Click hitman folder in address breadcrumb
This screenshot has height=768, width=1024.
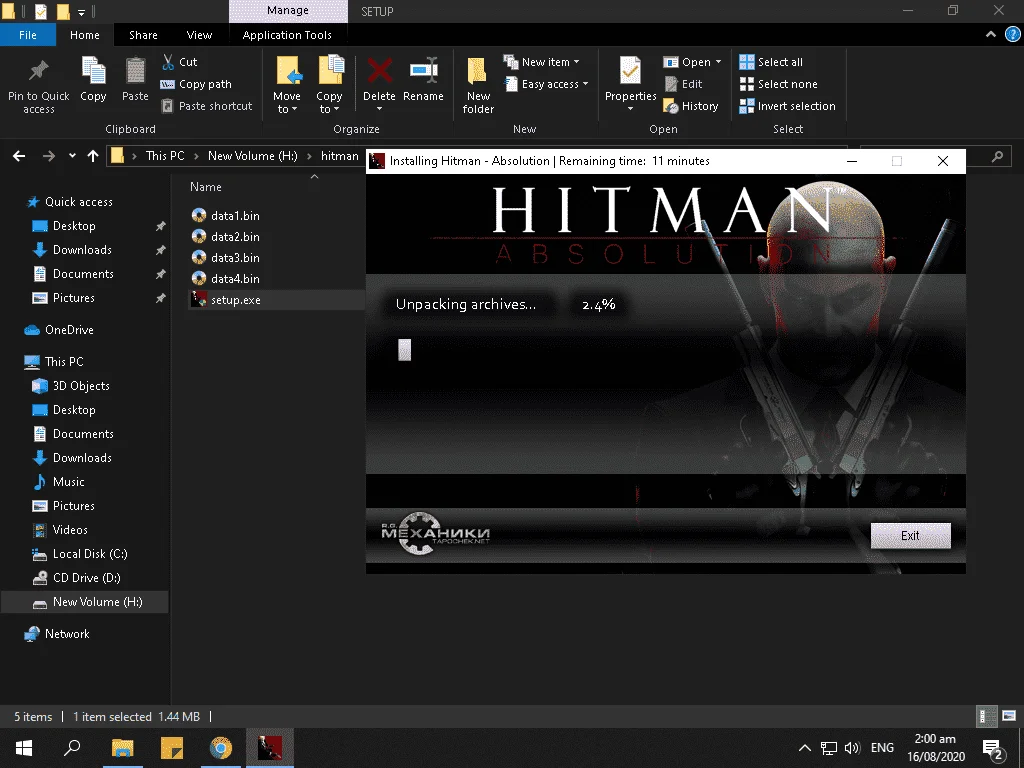(x=340, y=156)
